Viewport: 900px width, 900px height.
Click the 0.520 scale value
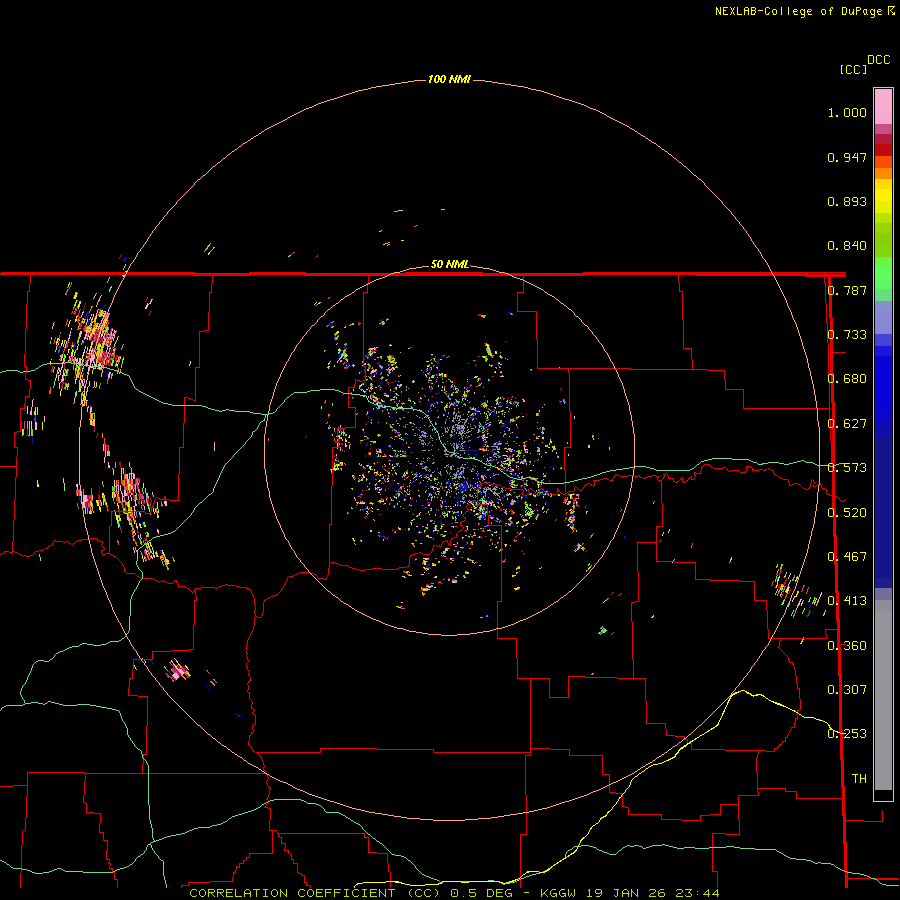click(847, 513)
